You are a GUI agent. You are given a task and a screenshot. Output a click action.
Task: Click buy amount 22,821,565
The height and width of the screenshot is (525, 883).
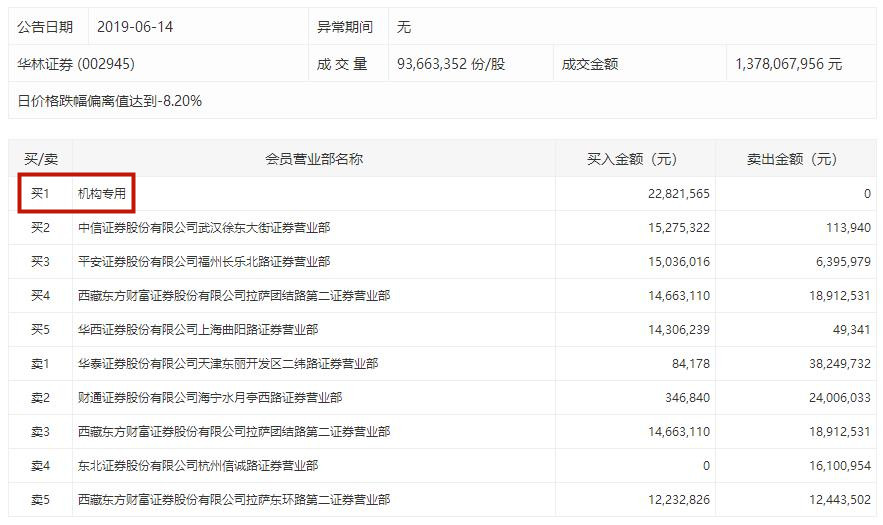point(679,194)
